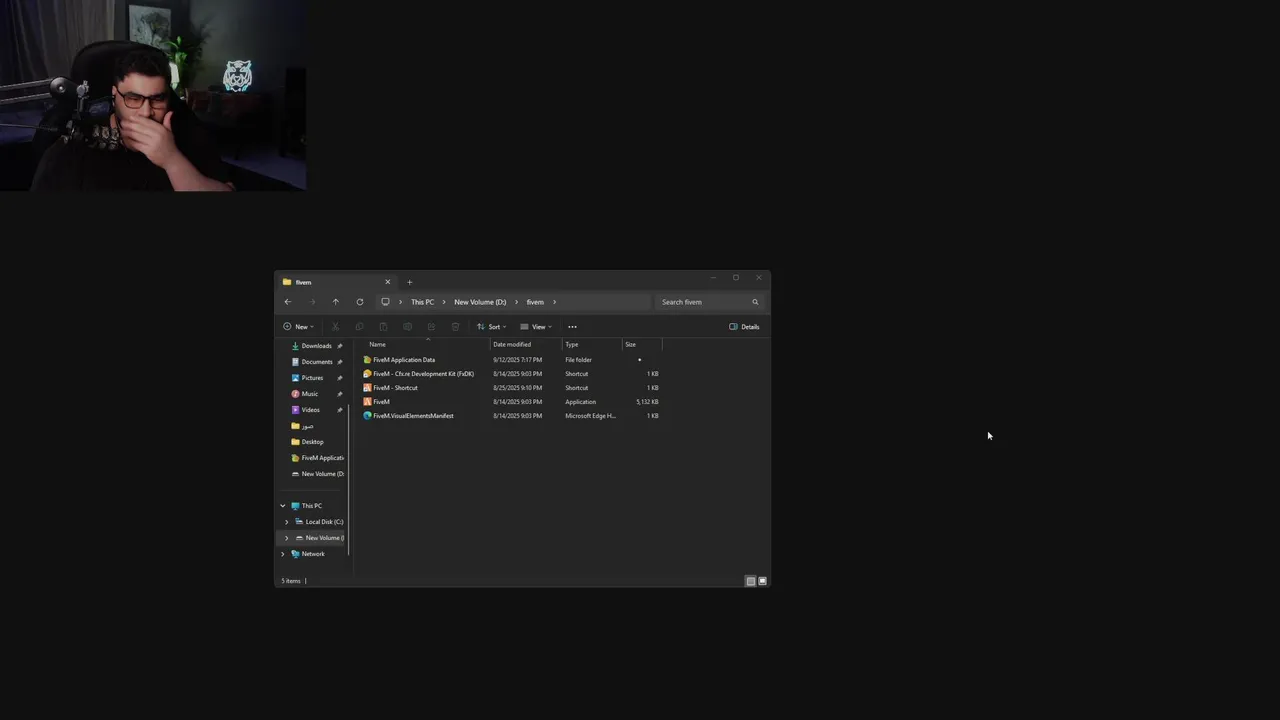The image size is (1280, 720).
Task: Expand New Volume tree node arrow under This PC
Action: tap(287, 538)
